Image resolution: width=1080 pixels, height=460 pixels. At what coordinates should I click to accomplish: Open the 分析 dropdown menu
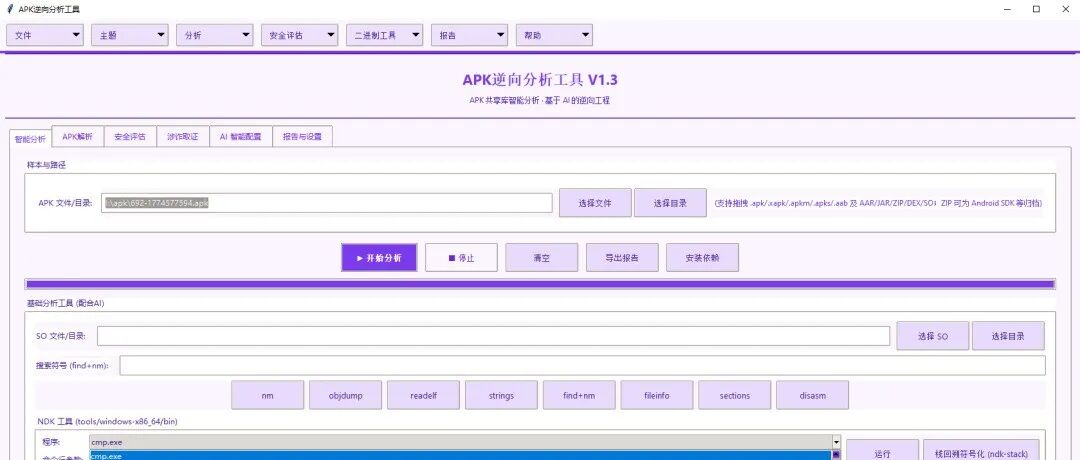coord(214,35)
